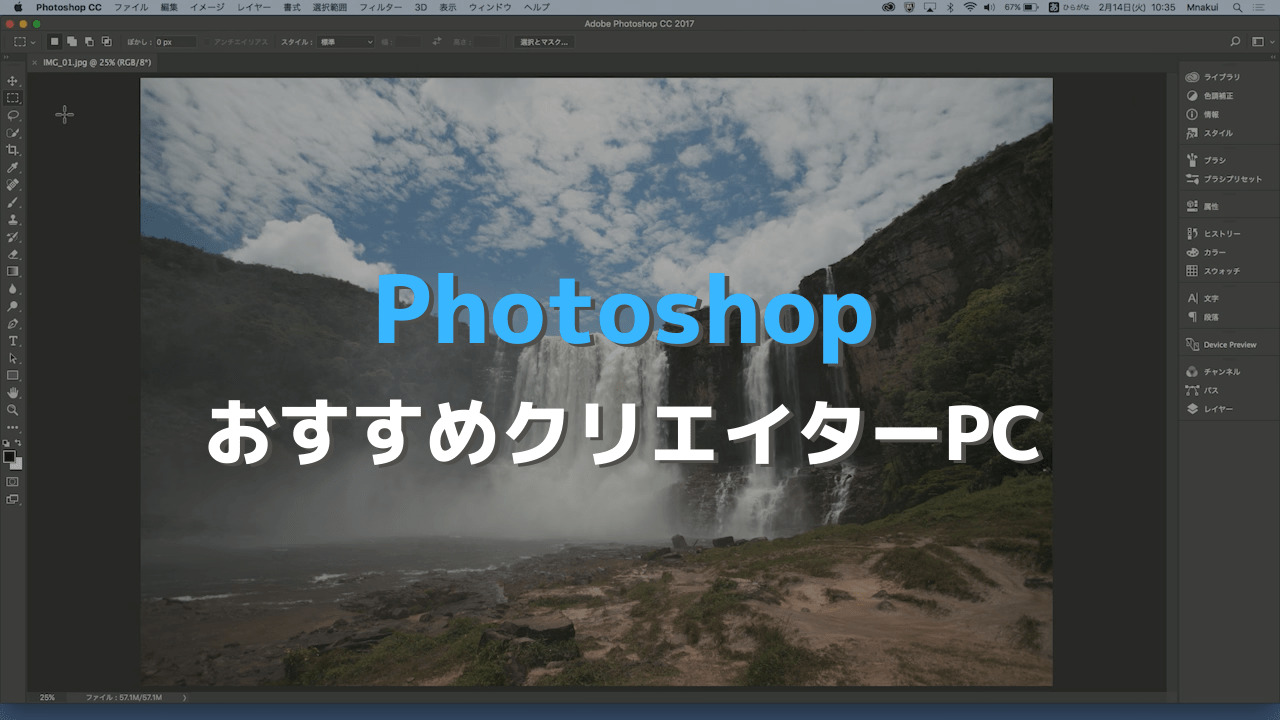
Task: Choose Intersect with Selection mode
Action: 106,42
